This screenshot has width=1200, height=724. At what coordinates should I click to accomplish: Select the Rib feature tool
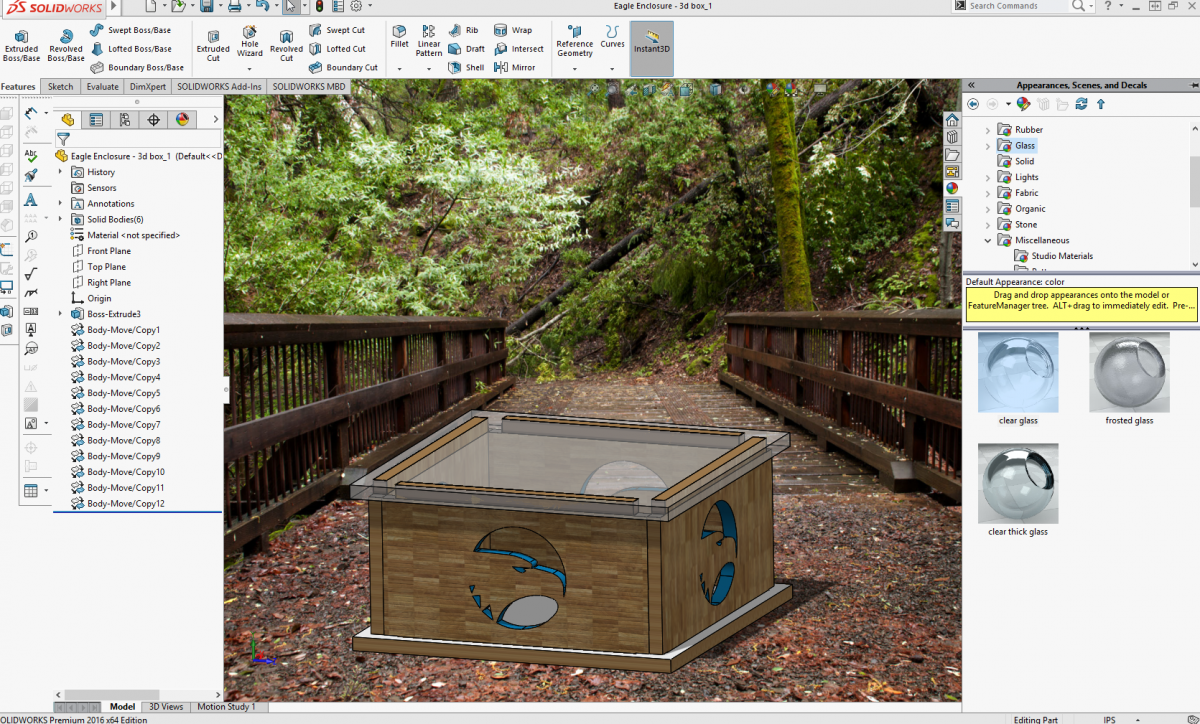[463, 30]
